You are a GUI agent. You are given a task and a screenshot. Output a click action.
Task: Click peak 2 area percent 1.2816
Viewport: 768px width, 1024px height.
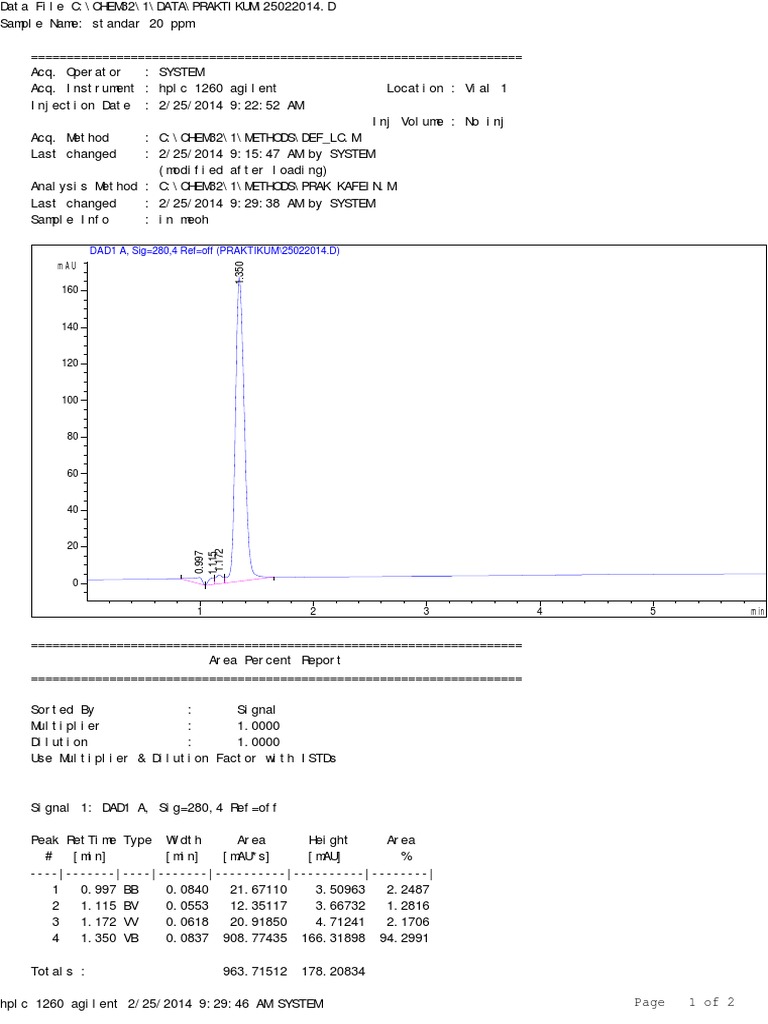[408, 906]
